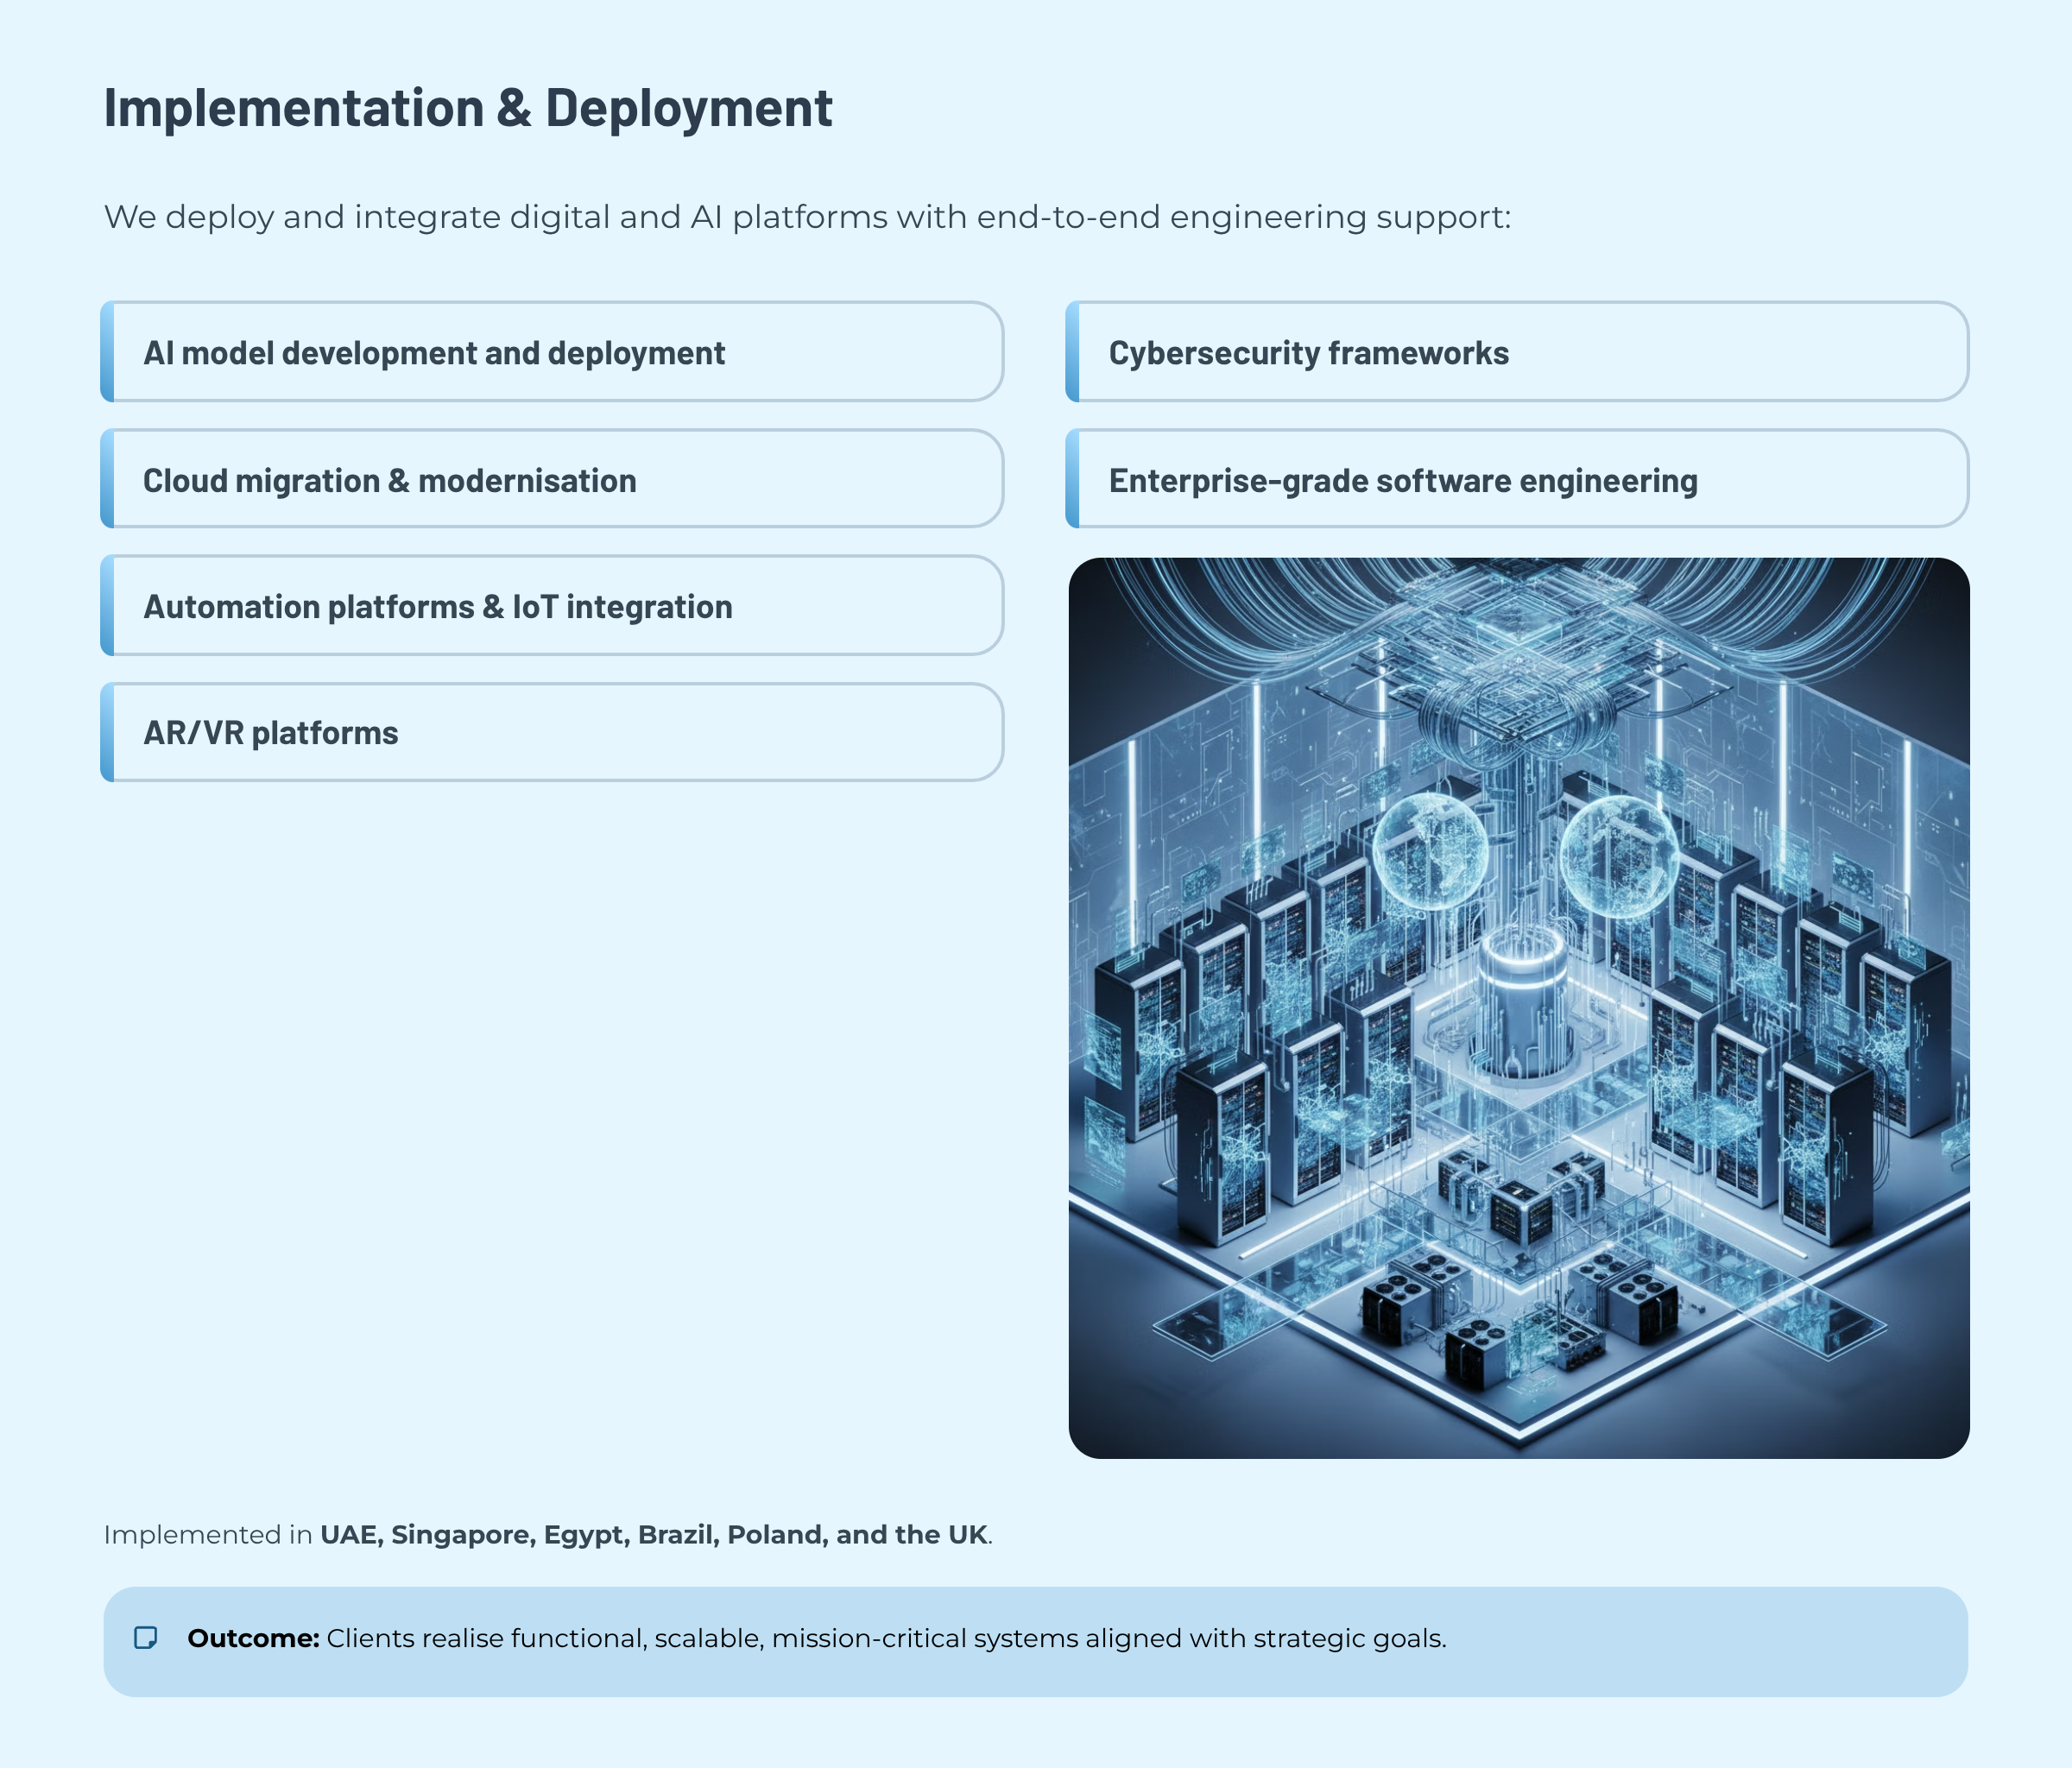Viewport: 2072px width, 1768px height.
Task: Click the Automation platforms & IoT integration card
Action: click(552, 606)
